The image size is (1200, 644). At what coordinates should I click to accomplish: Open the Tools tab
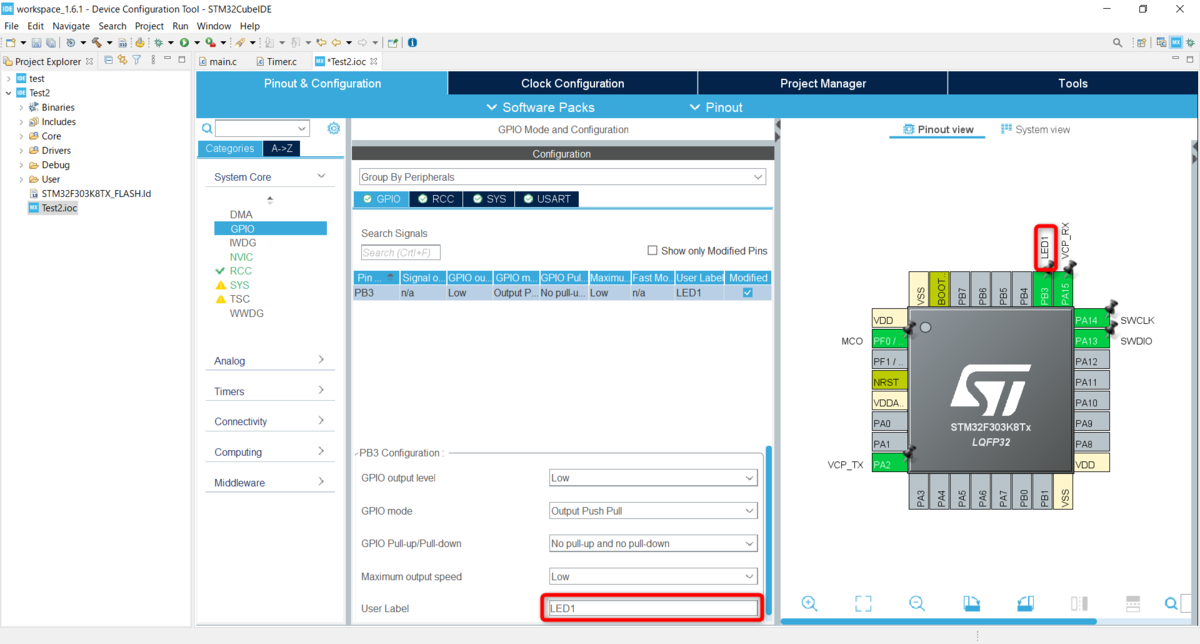1073,83
